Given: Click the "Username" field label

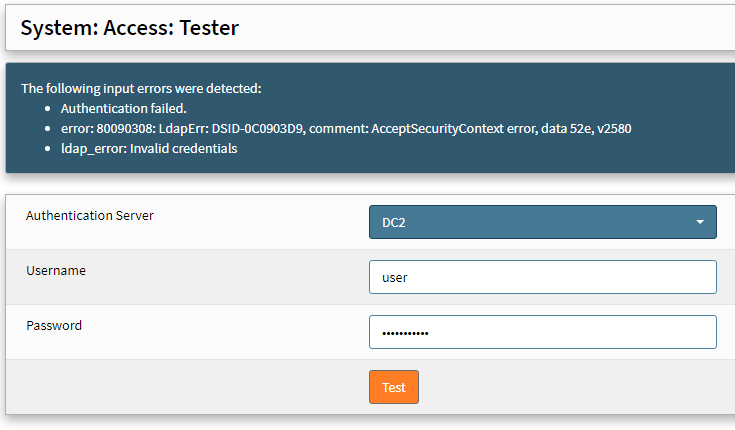Looking at the screenshot, I should [x=56, y=270].
